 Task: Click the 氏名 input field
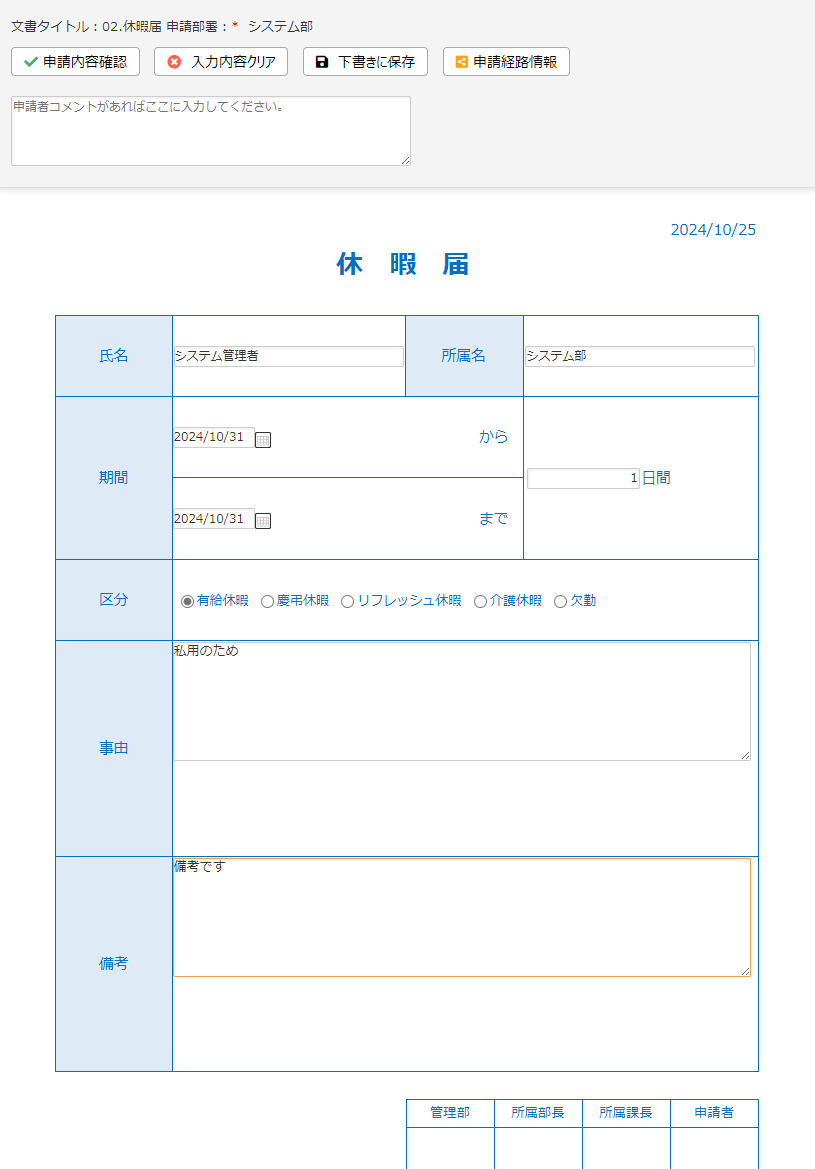click(289, 356)
